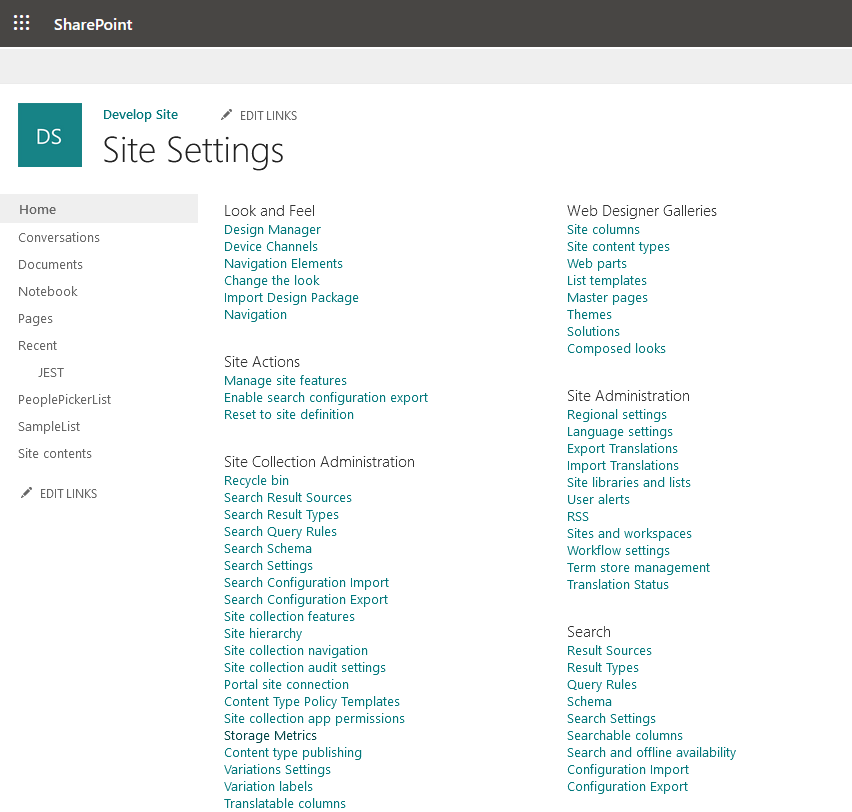The width and height of the screenshot is (852, 812).
Task: Open Site content types
Action: point(618,247)
